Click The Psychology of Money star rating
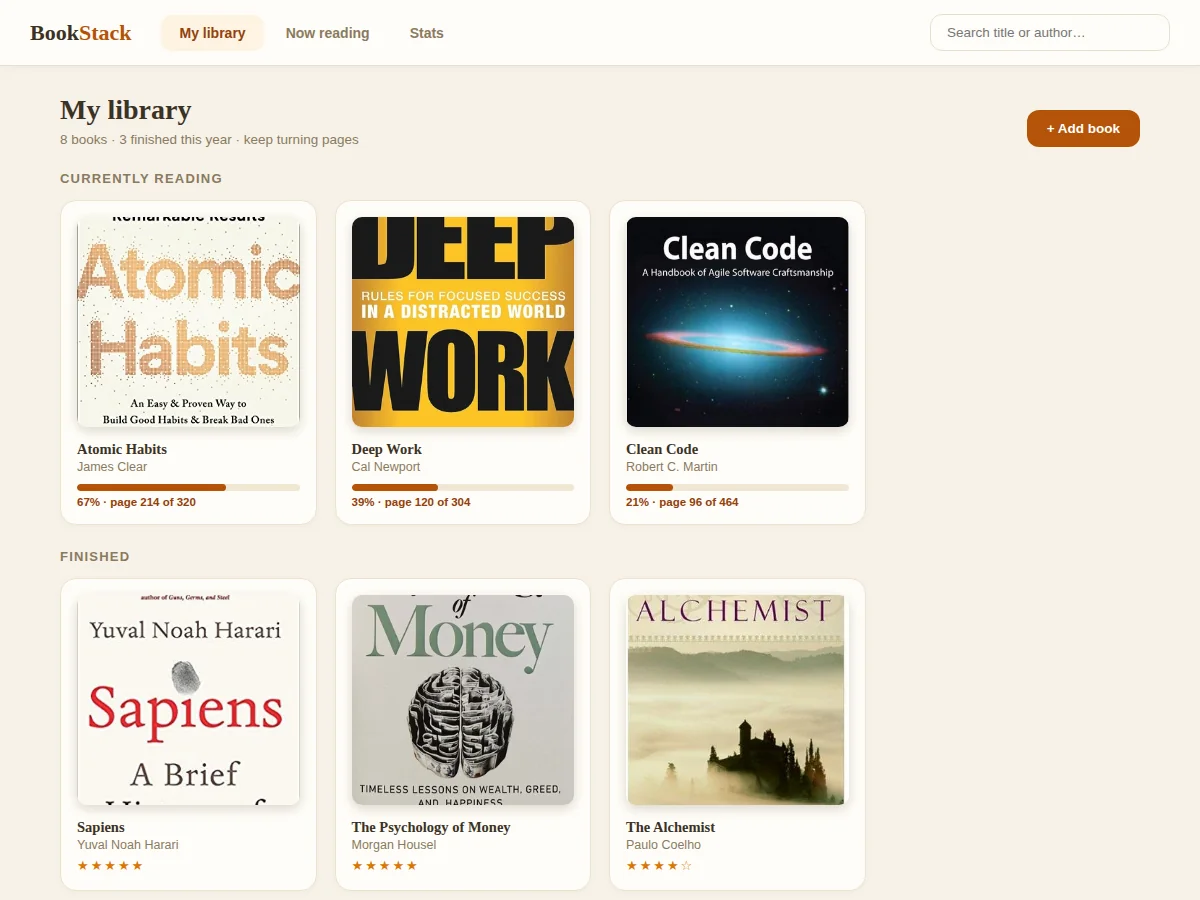 click(385, 865)
